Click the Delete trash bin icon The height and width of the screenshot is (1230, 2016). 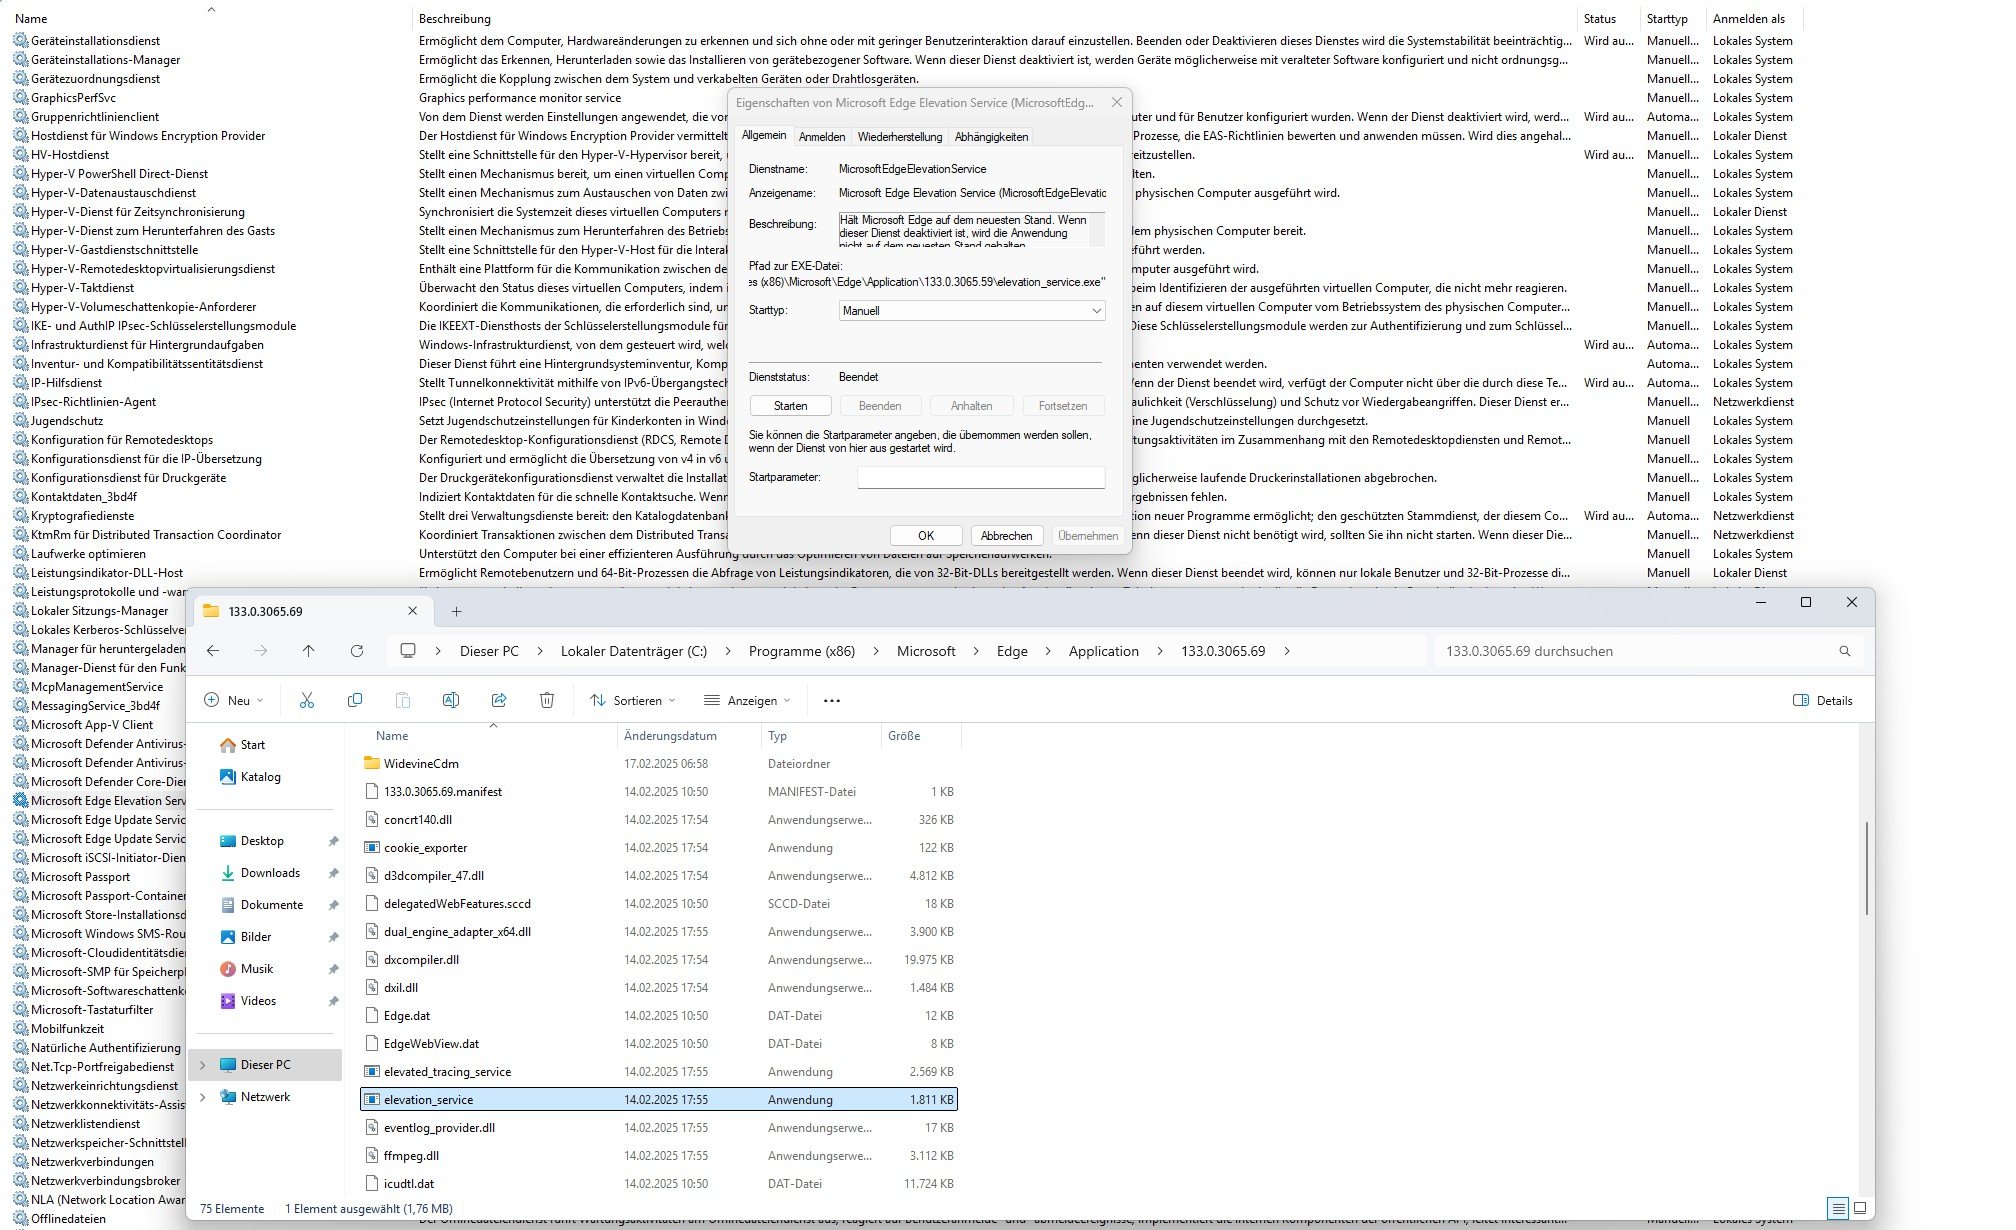click(x=547, y=701)
